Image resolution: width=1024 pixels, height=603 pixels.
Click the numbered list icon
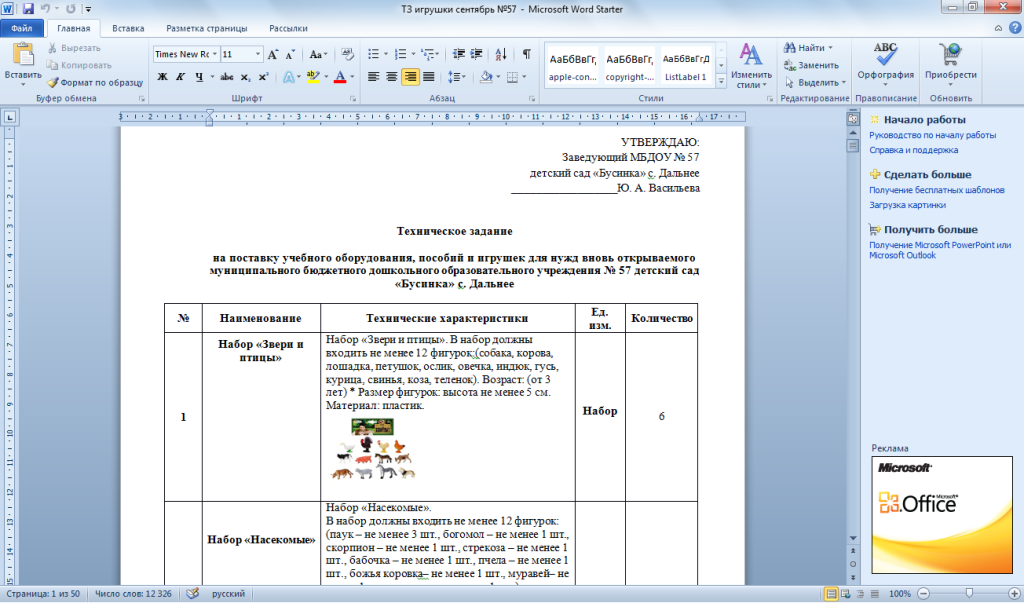pos(400,54)
